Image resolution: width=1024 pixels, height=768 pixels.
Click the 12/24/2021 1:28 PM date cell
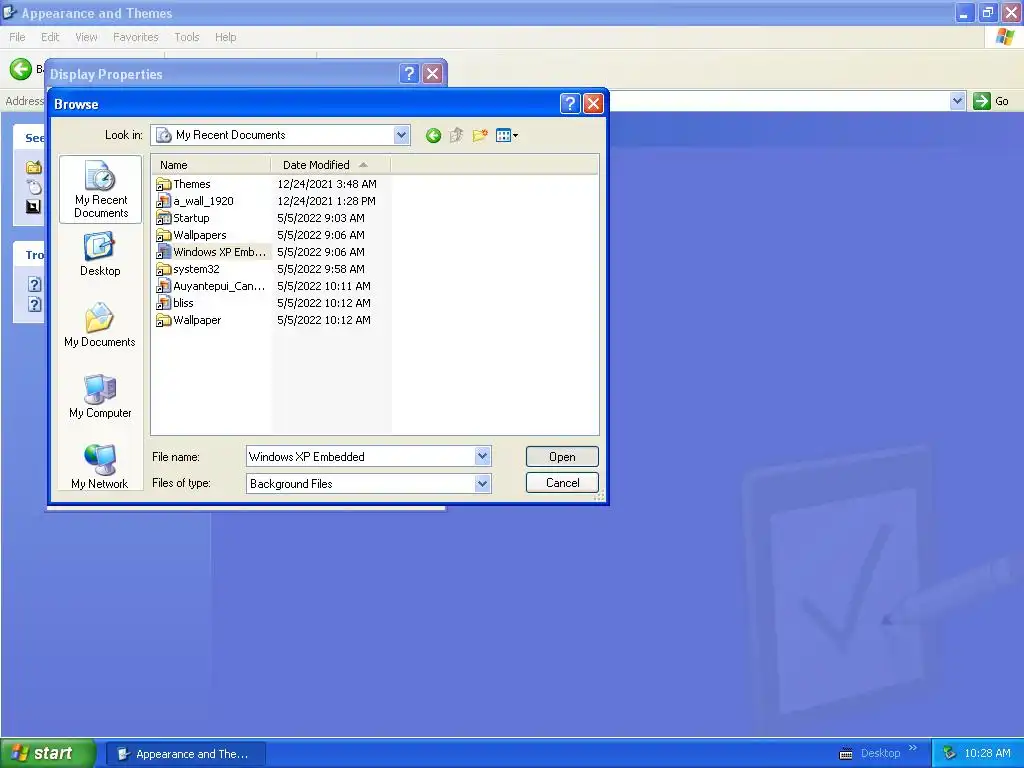pyautogui.click(x=326, y=201)
